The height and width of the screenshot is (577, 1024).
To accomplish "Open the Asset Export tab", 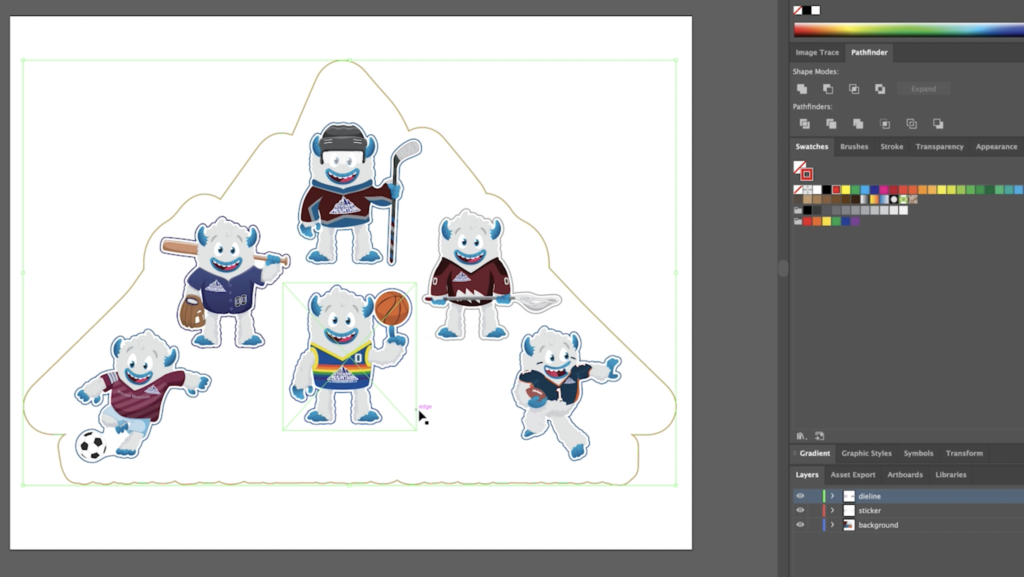I will pos(853,475).
